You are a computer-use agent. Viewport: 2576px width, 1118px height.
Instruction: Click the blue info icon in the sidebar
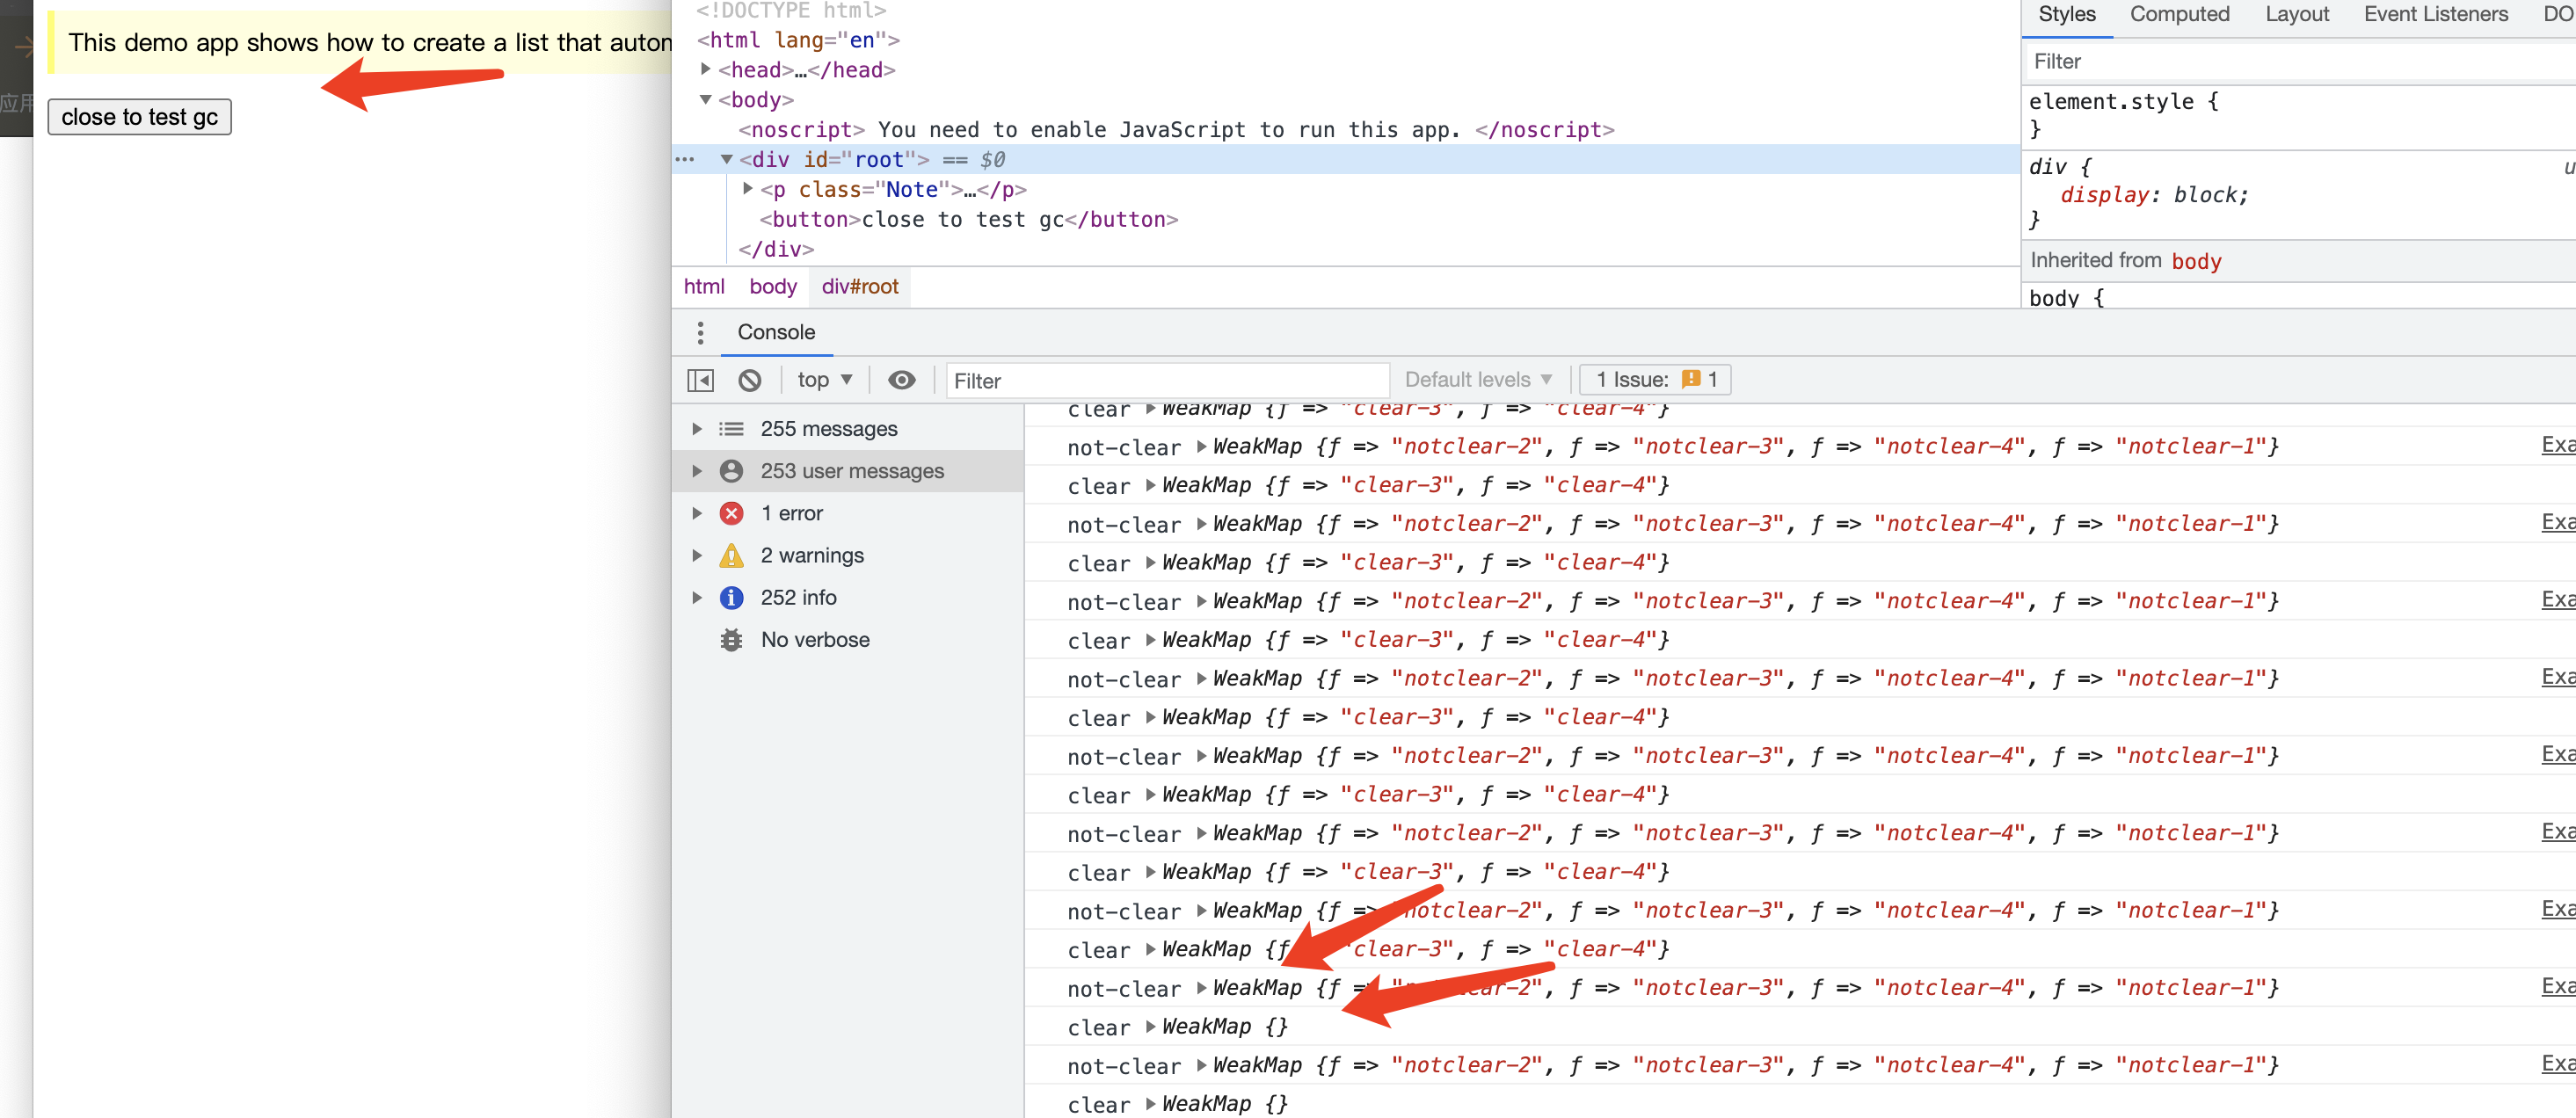coord(731,597)
